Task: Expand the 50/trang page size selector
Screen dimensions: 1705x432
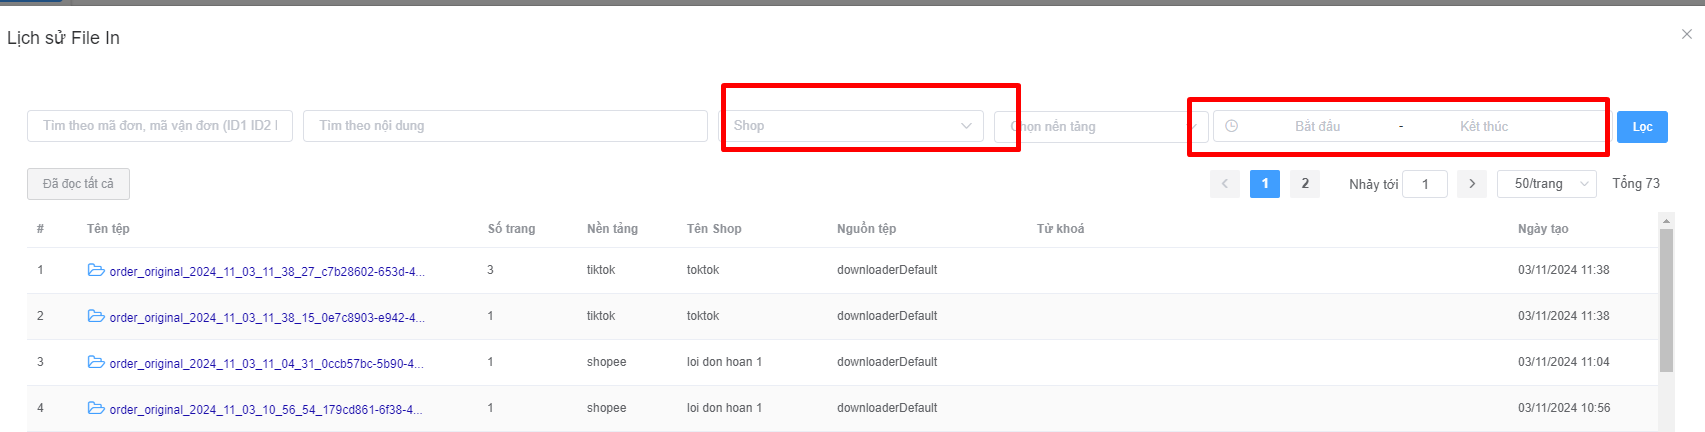Action: tap(1547, 184)
